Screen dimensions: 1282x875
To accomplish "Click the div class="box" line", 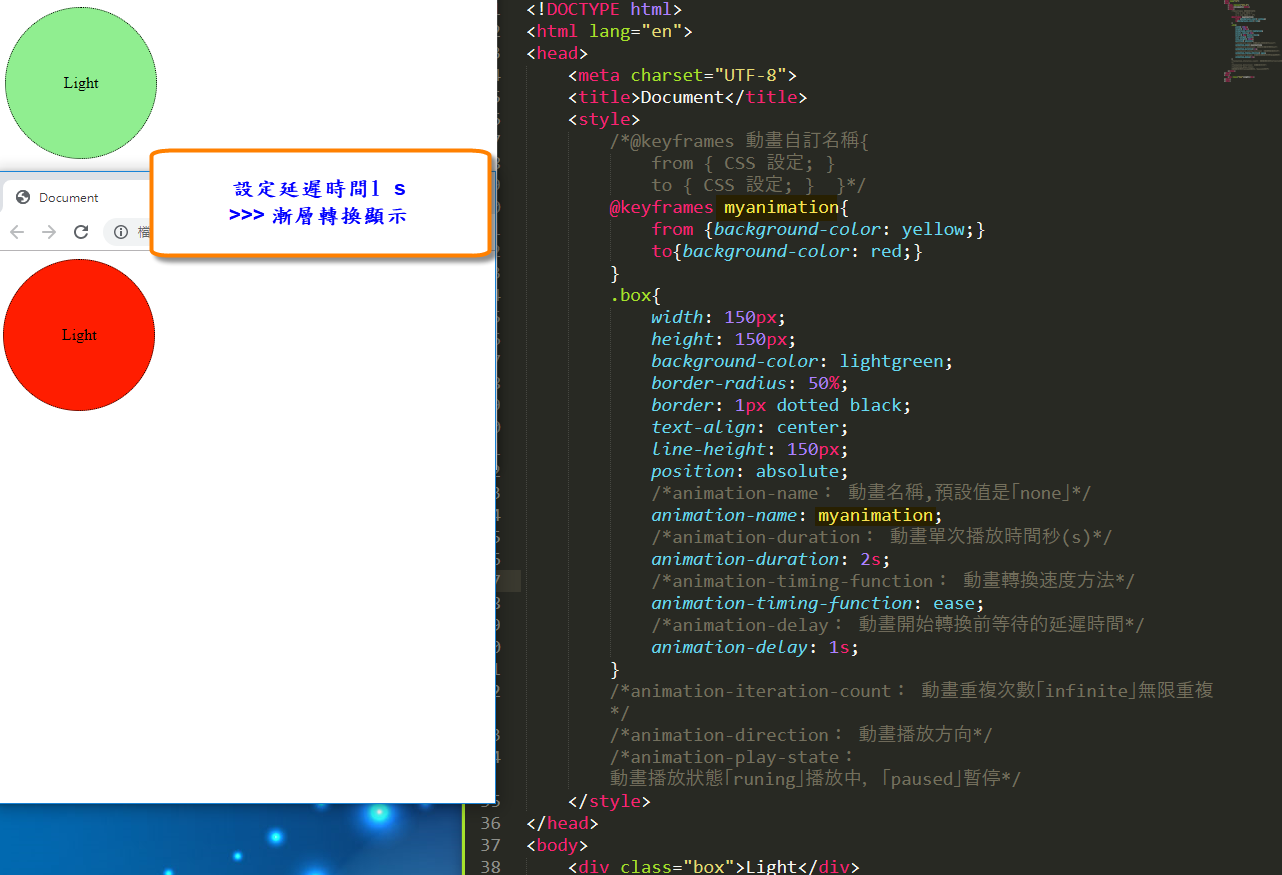I will tap(712, 866).
